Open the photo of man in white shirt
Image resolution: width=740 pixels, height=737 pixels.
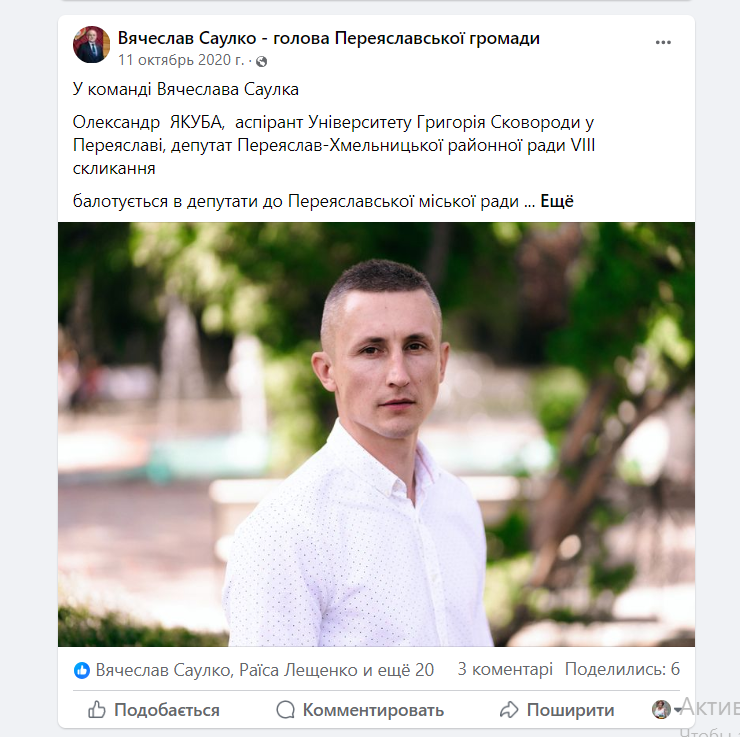376,434
